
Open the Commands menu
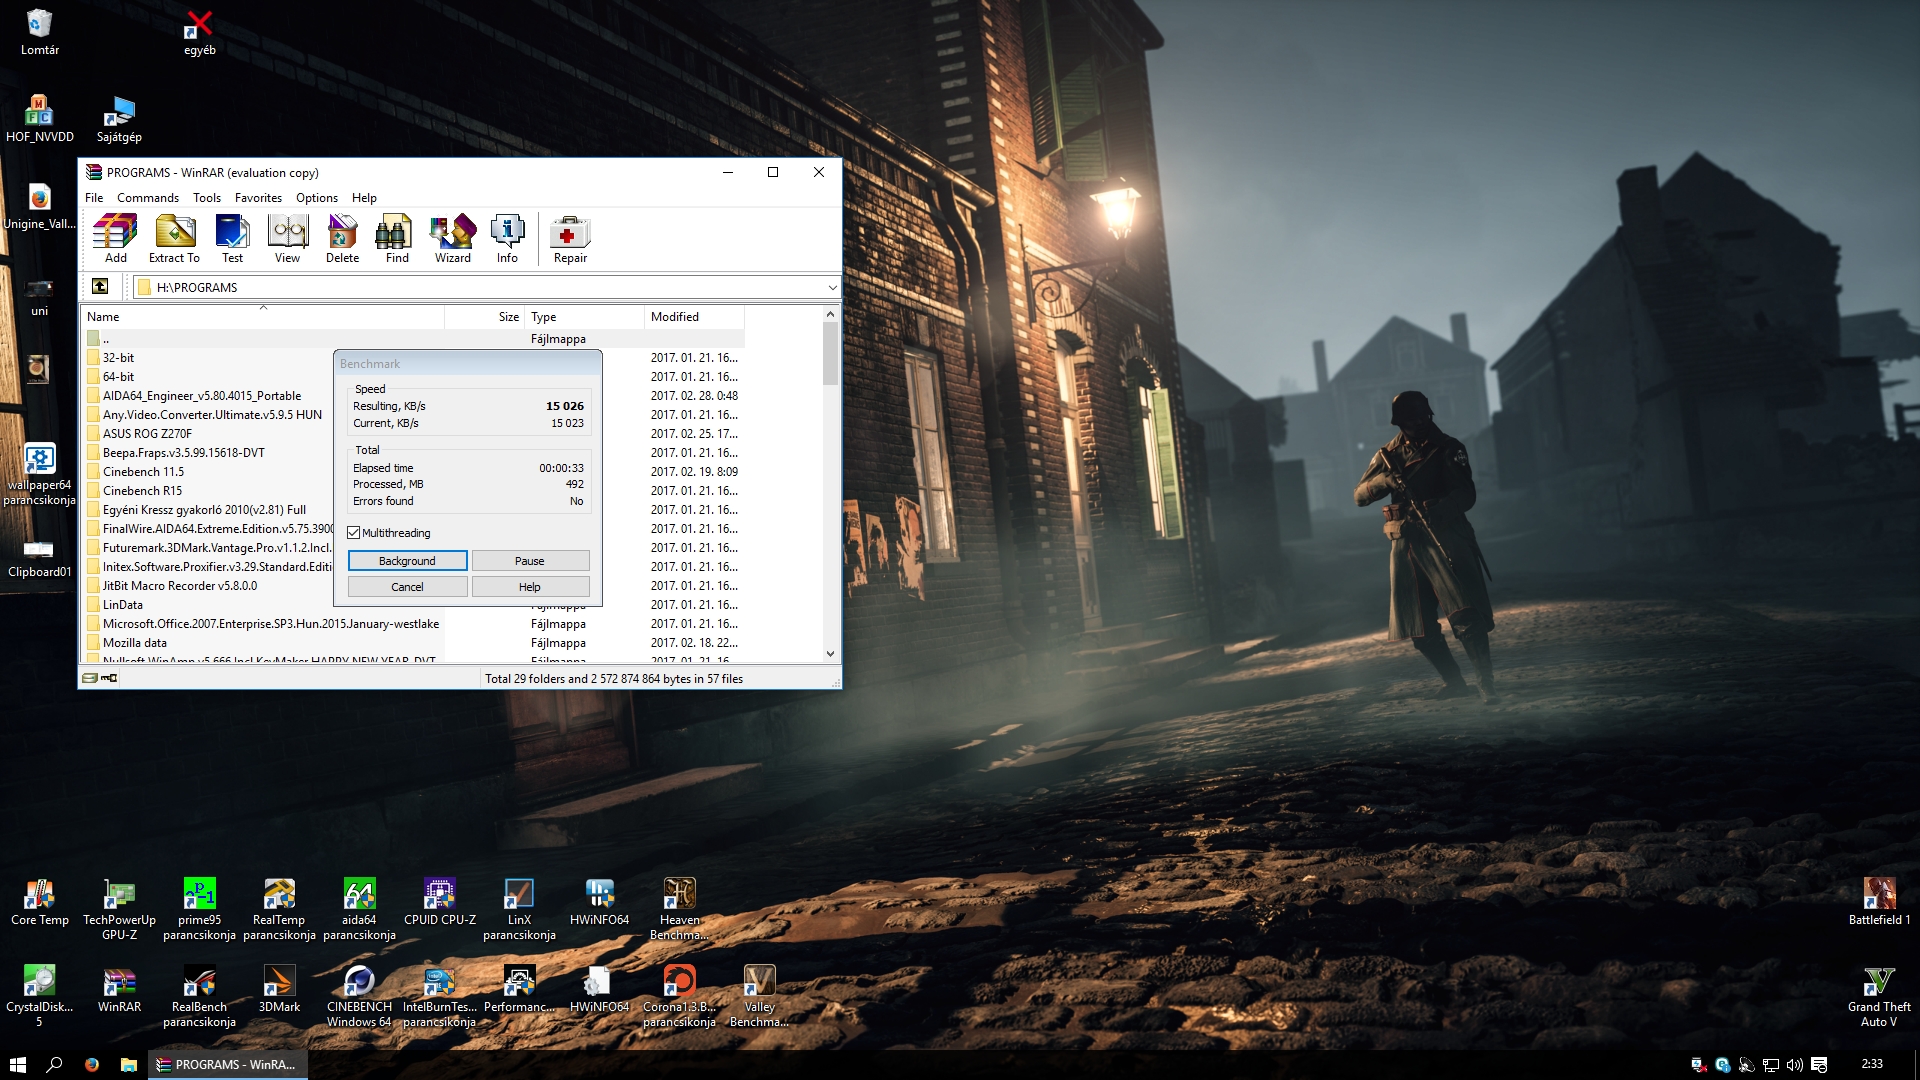pos(148,198)
